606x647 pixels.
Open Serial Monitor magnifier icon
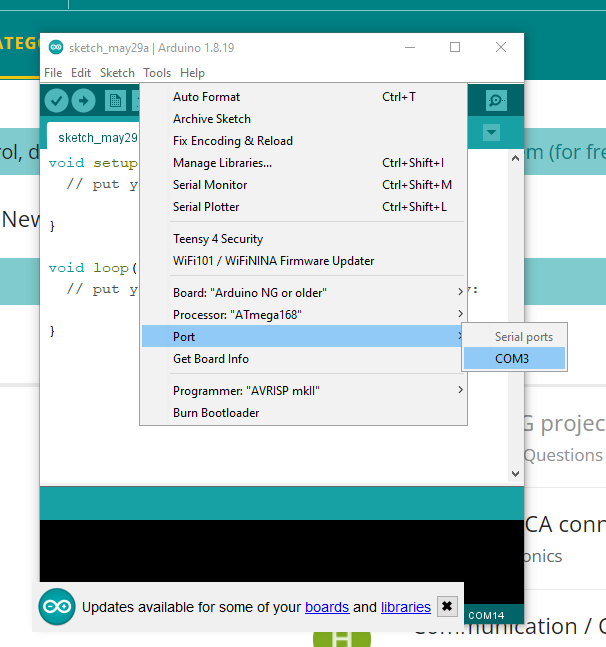pos(496,100)
